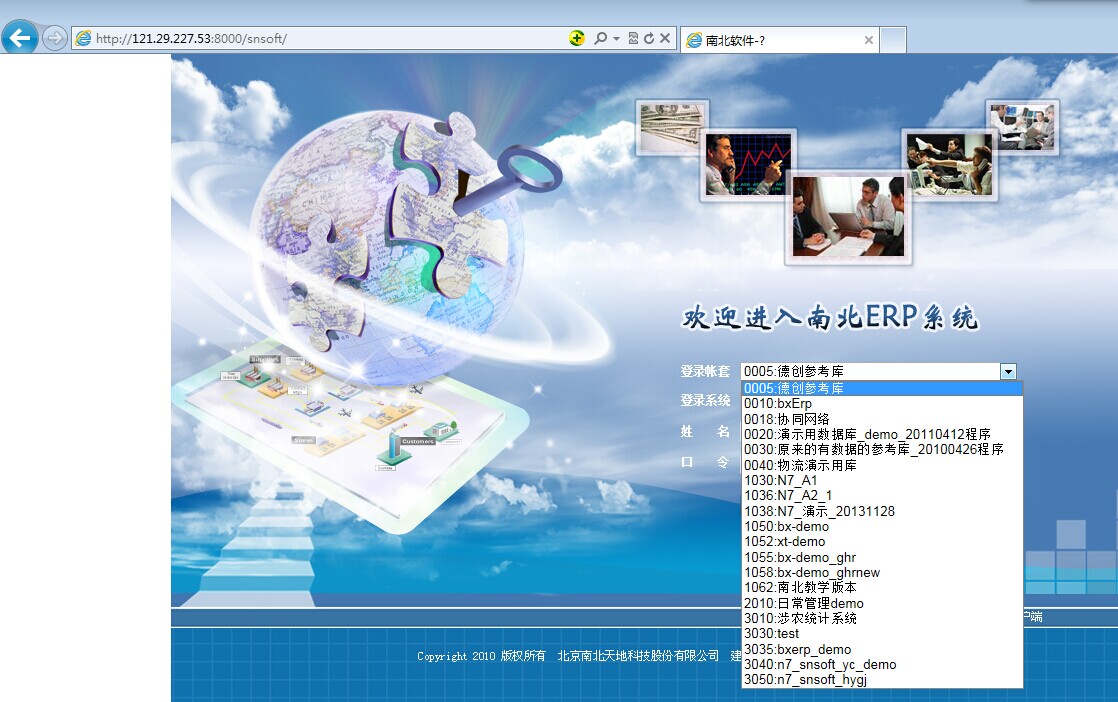
Task: Select 1062:南北教学版本 option
Action: pos(882,587)
